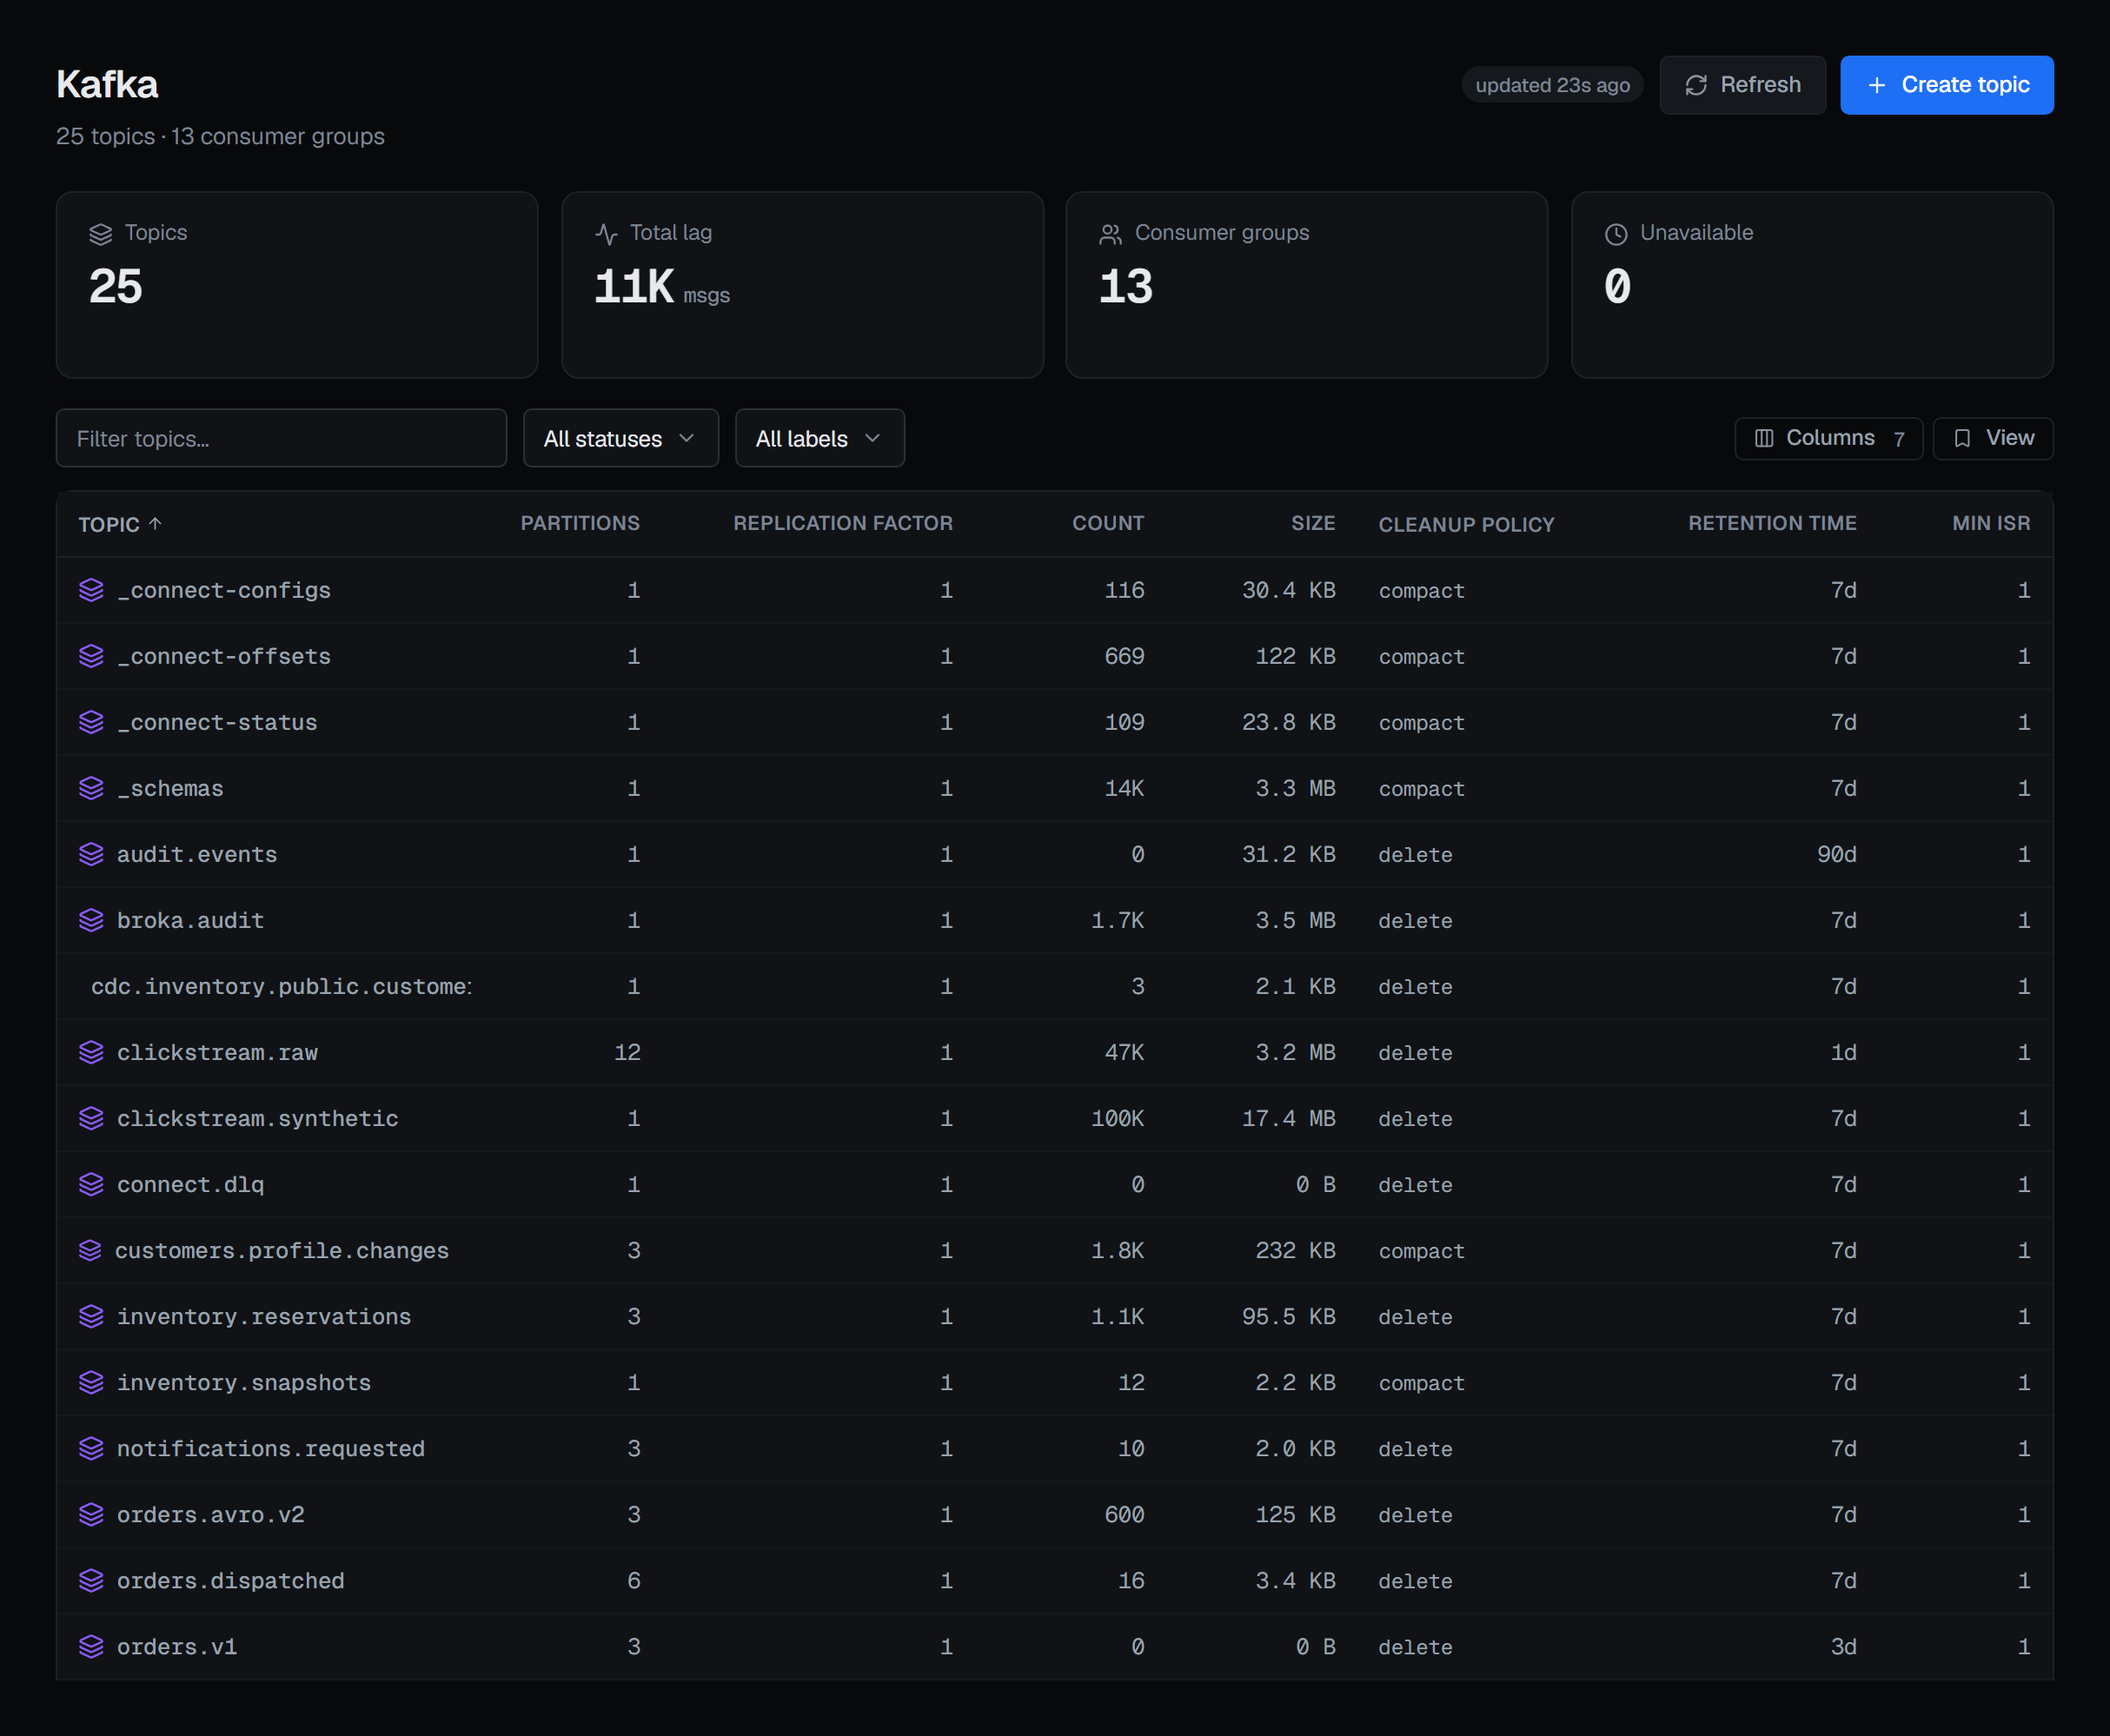Open the orders.v1 topic
Viewport: 2110px width, 1736px height.
[x=177, y=1646]
